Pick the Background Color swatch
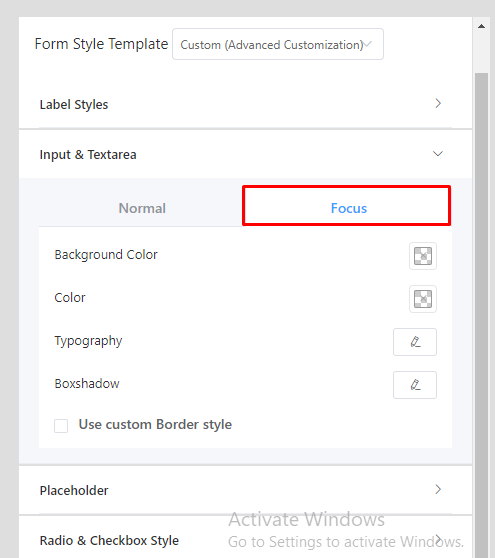495x558 pixels. 423,256
